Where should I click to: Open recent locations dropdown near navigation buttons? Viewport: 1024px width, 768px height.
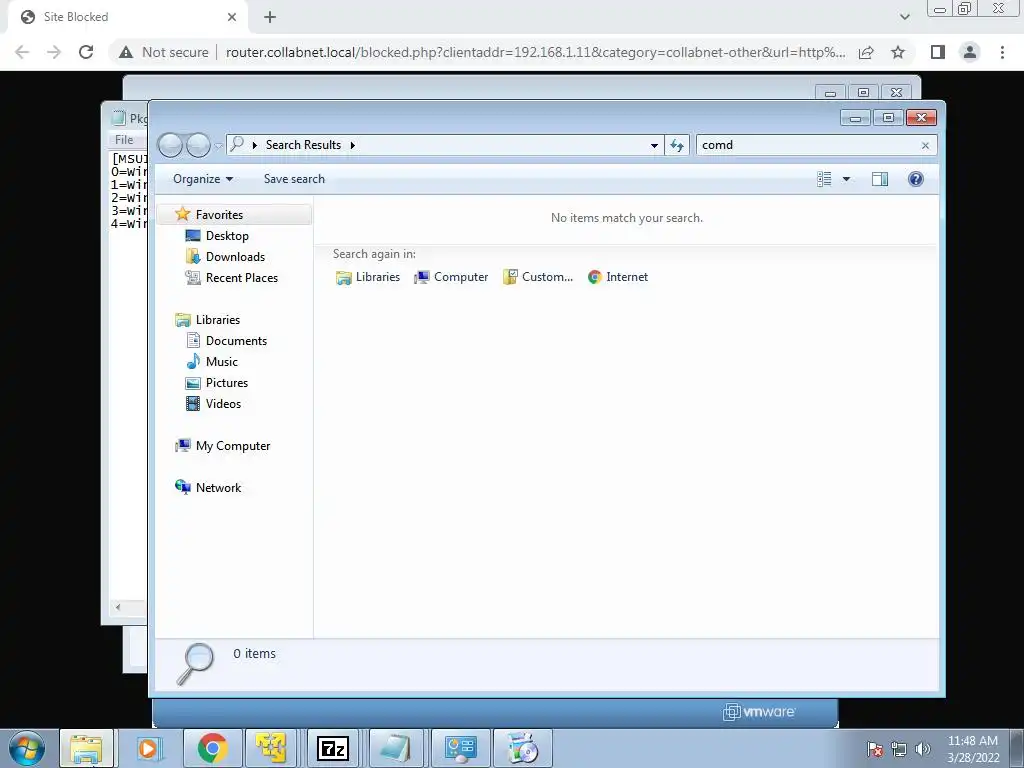pyautogui.click(x=218, y=145)
